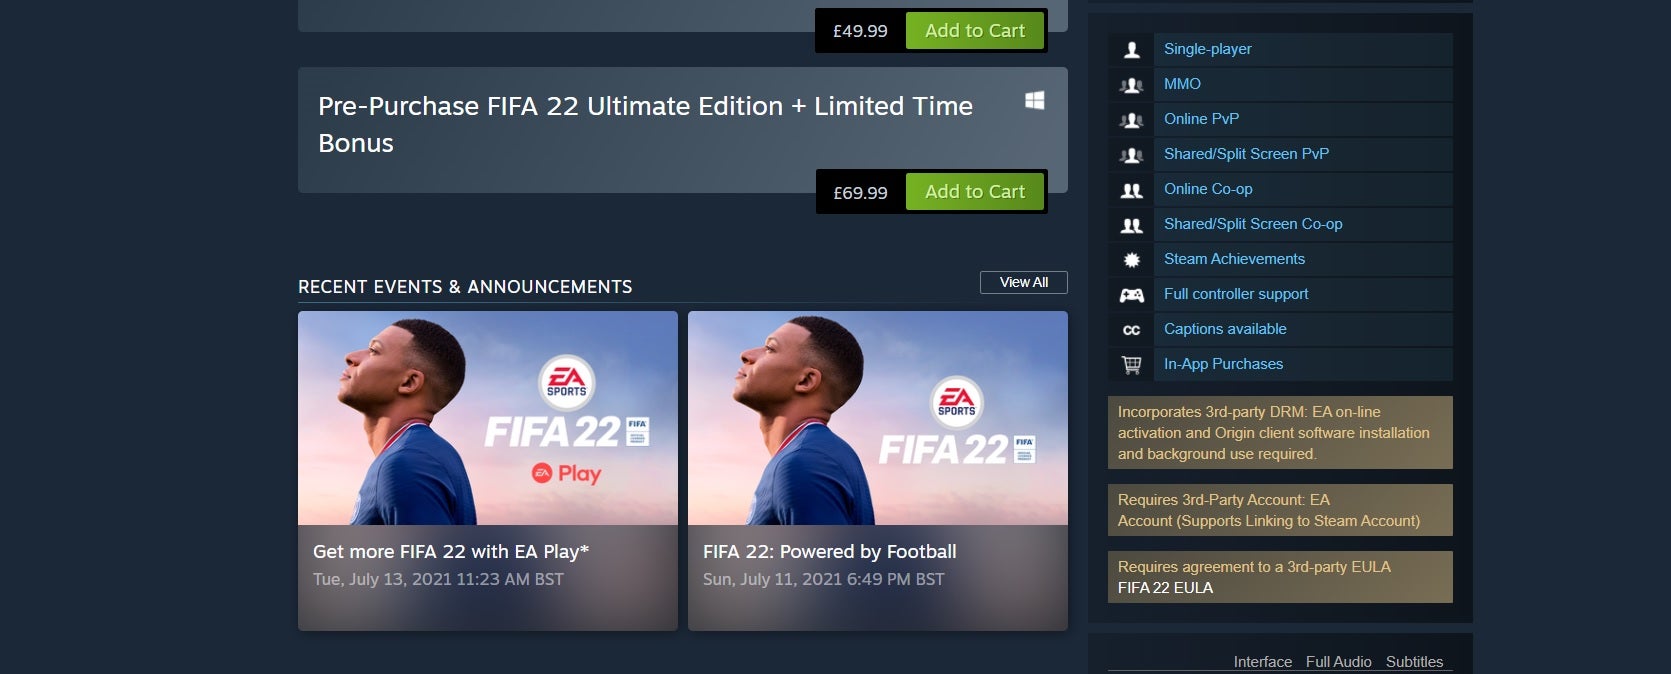Click the Captions available CC icon
This screenshot has width=1671, height=674.
(1131, 330)
